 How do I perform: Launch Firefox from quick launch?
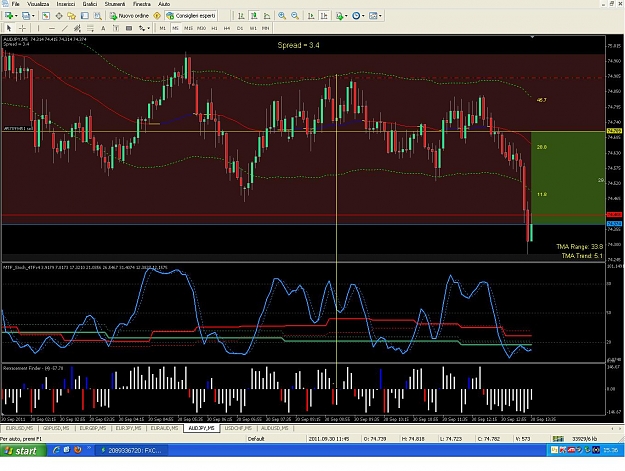tap(77, 450)
